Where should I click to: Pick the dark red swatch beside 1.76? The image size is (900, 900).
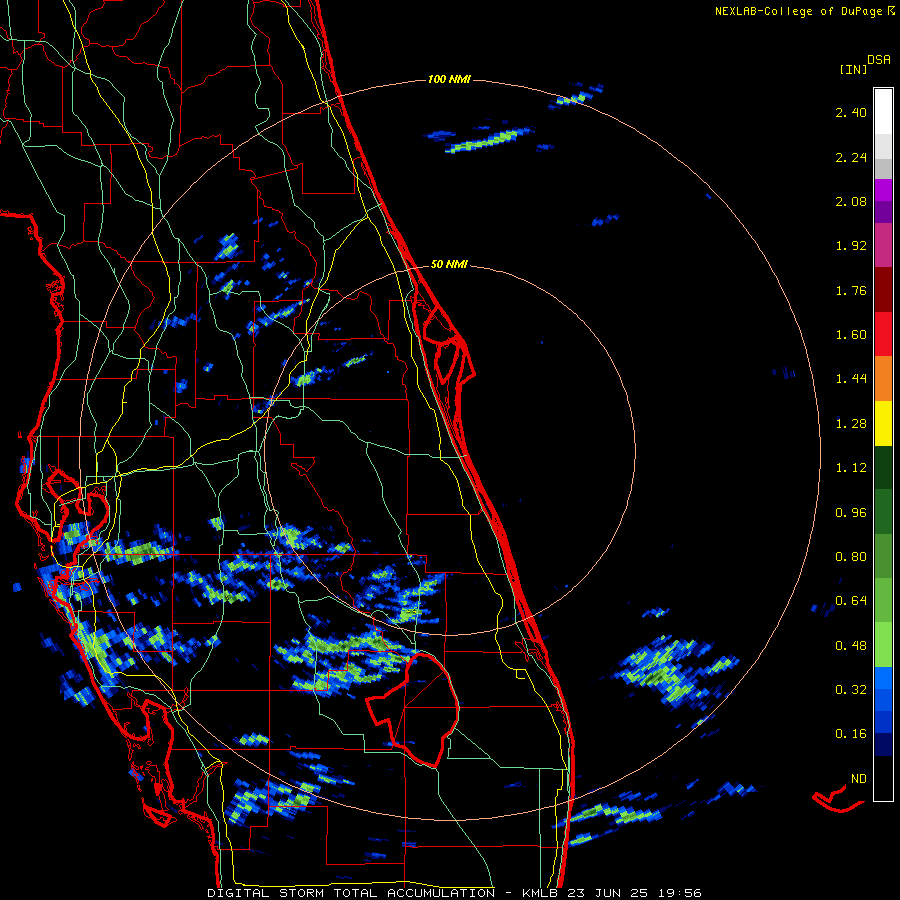click(883, 290)
